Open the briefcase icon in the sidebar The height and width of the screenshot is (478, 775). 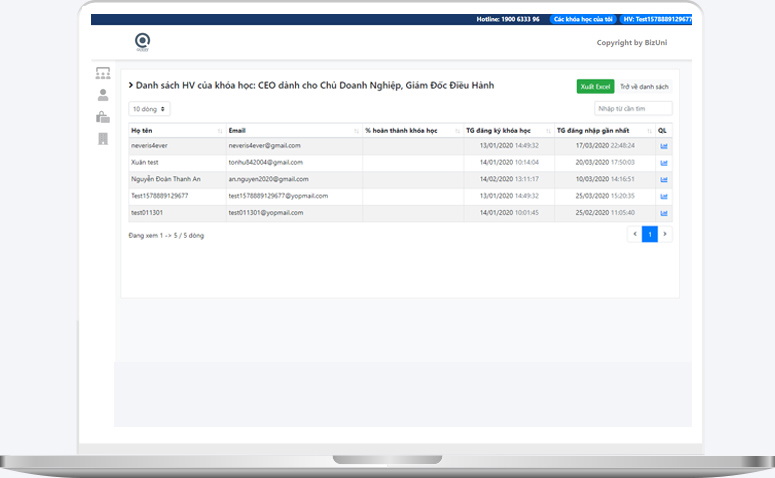pos(103,117)
